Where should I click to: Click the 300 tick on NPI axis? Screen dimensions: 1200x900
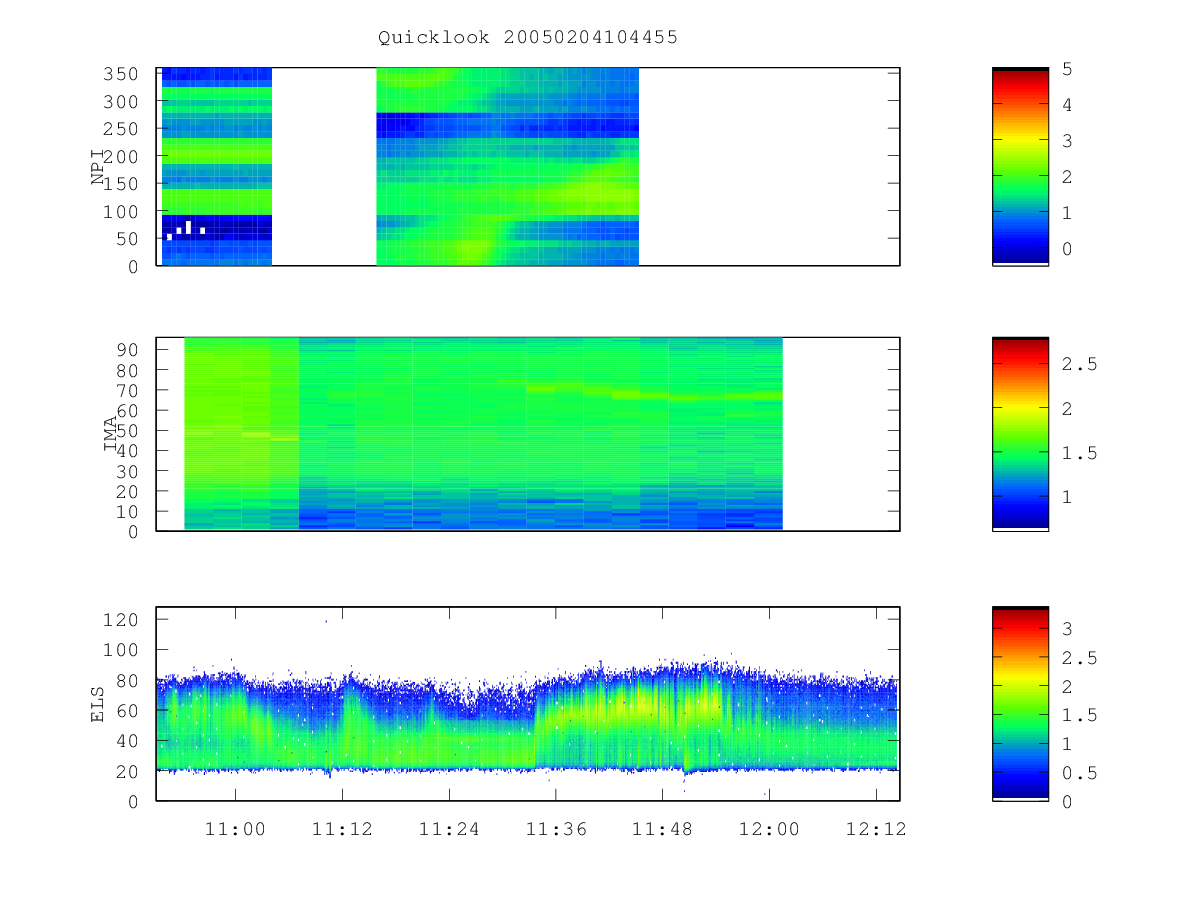click(x=122, y=102)
